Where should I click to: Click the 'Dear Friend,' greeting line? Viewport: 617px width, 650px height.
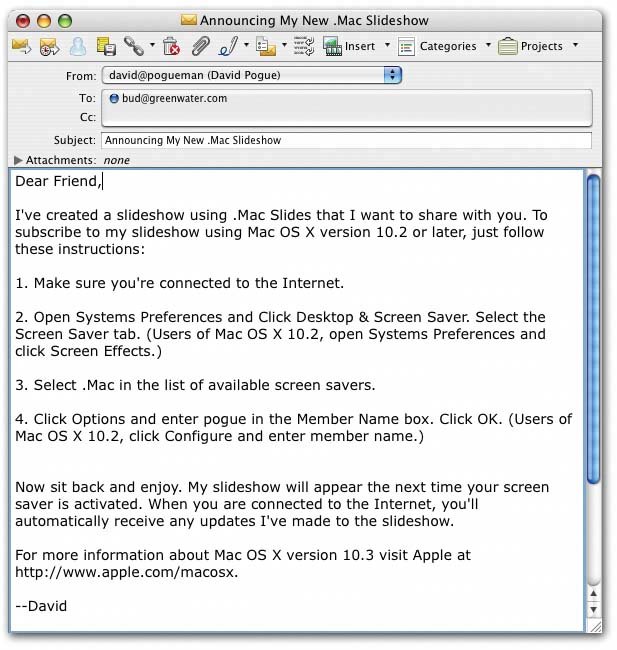tap(58, 181)
